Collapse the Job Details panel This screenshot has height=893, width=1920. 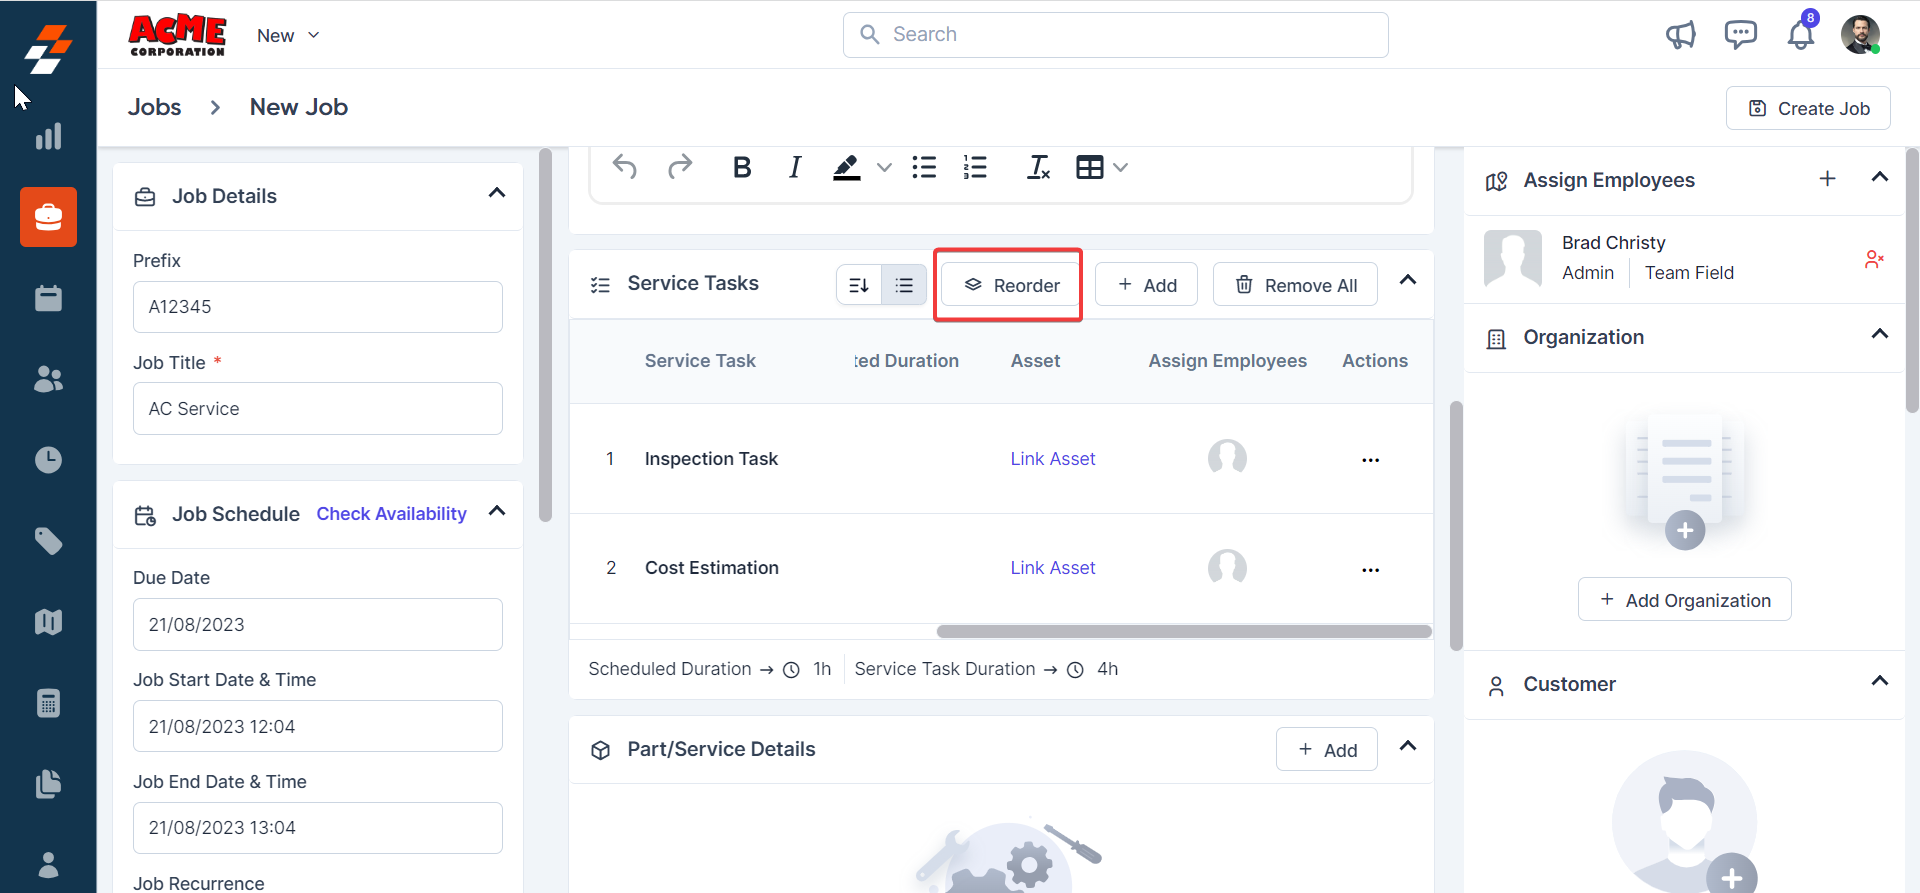click(x=497, y=193)
